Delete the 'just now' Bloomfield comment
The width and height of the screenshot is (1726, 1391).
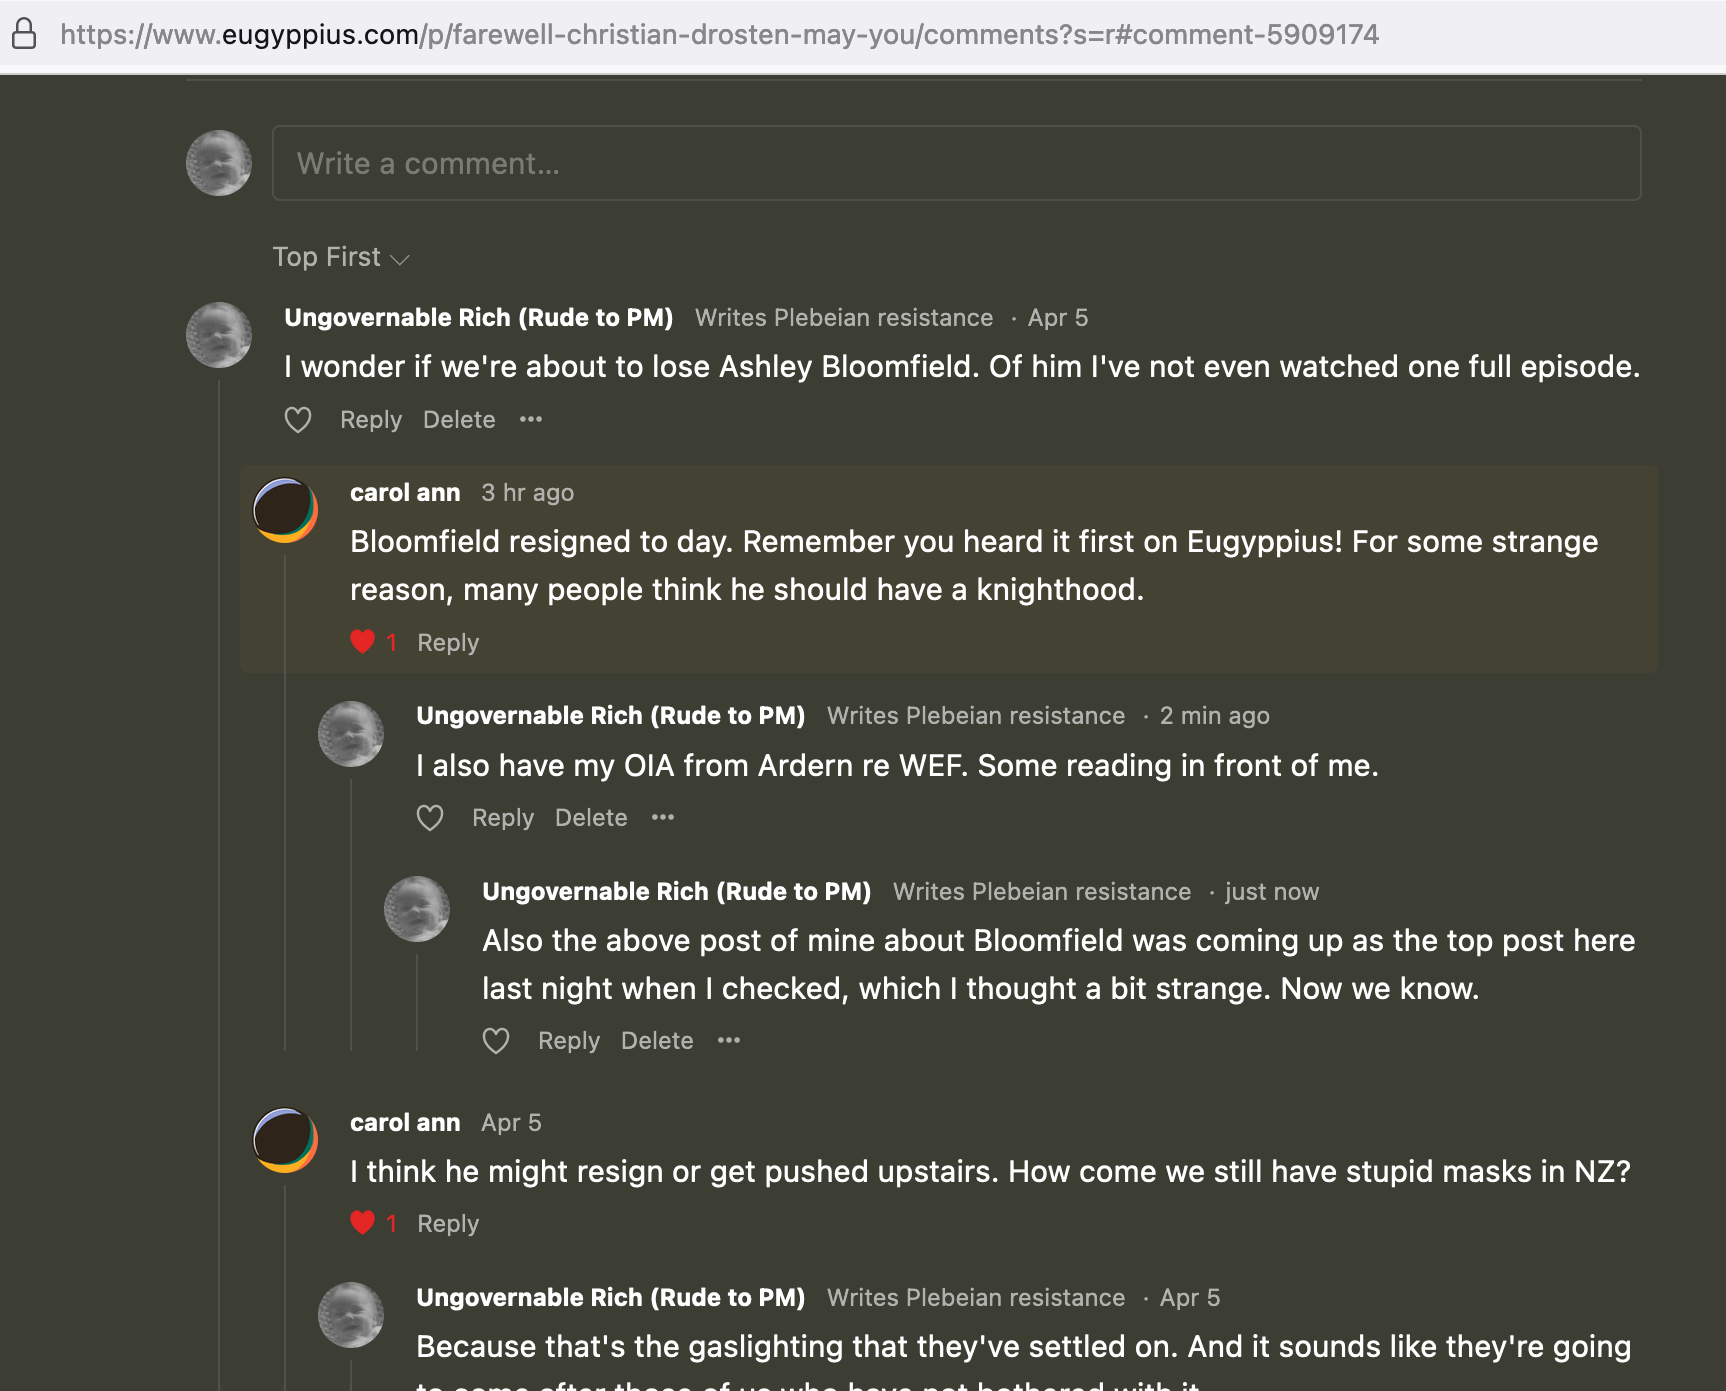pyautogui.click(x=657, y=1041)
